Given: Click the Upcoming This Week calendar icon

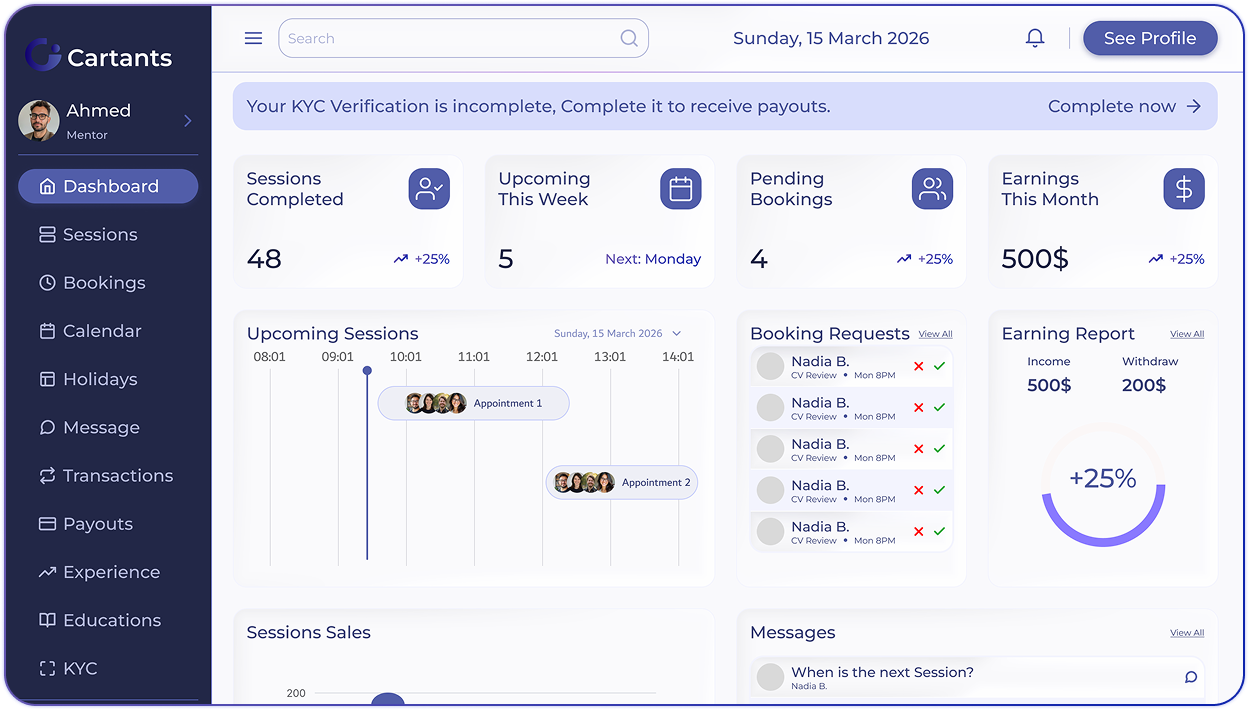Looking at the screenshot, I should point(681,189).
